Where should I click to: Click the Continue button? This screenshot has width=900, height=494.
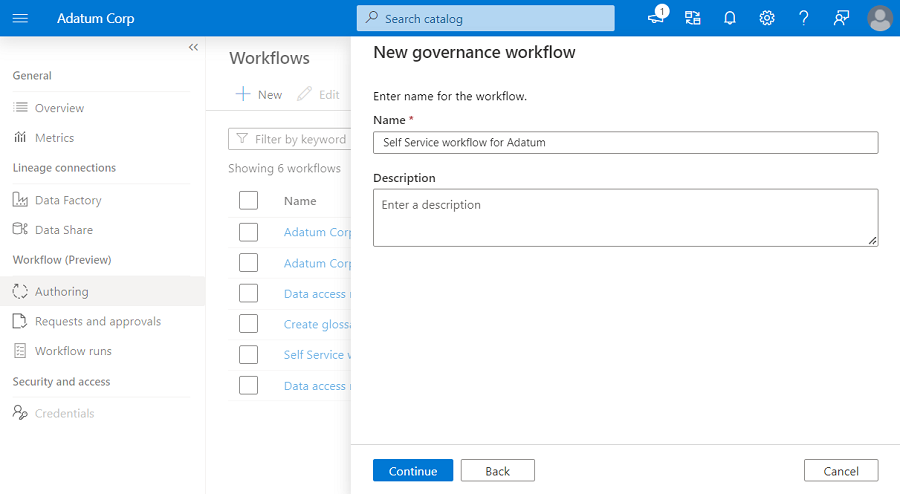[413, 471]
